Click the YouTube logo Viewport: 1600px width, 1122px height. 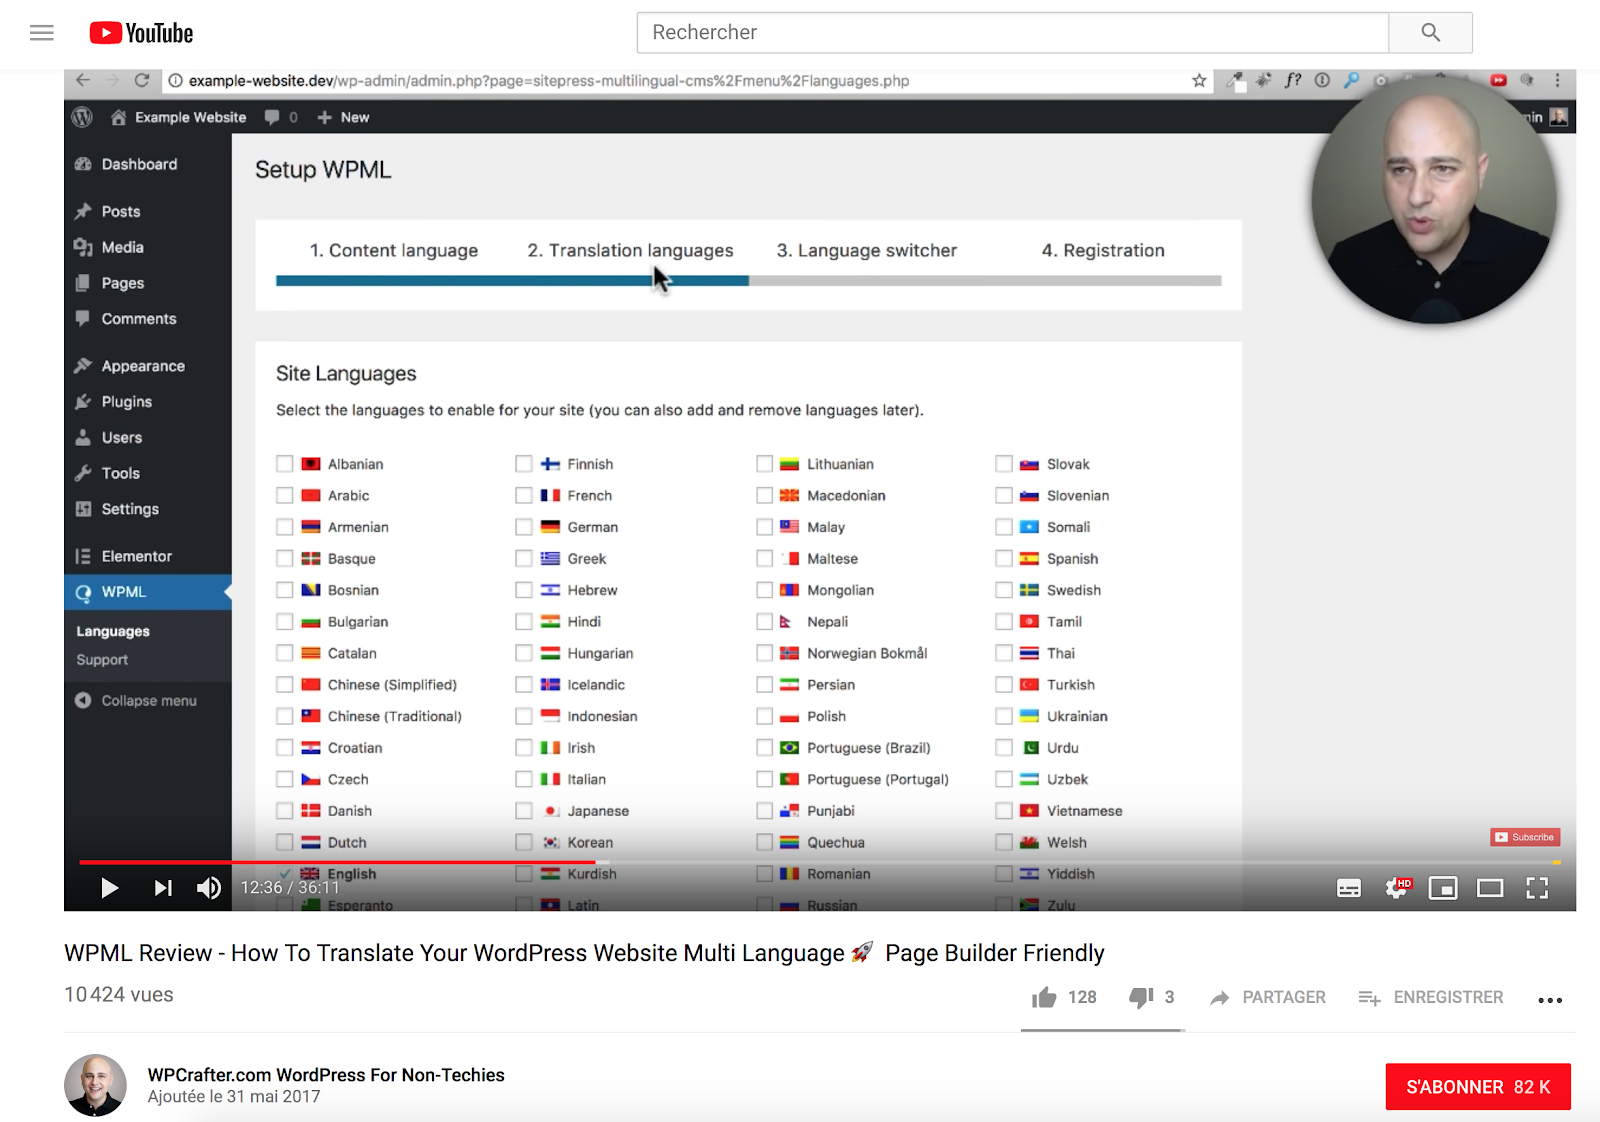click(x=141, y=33)
